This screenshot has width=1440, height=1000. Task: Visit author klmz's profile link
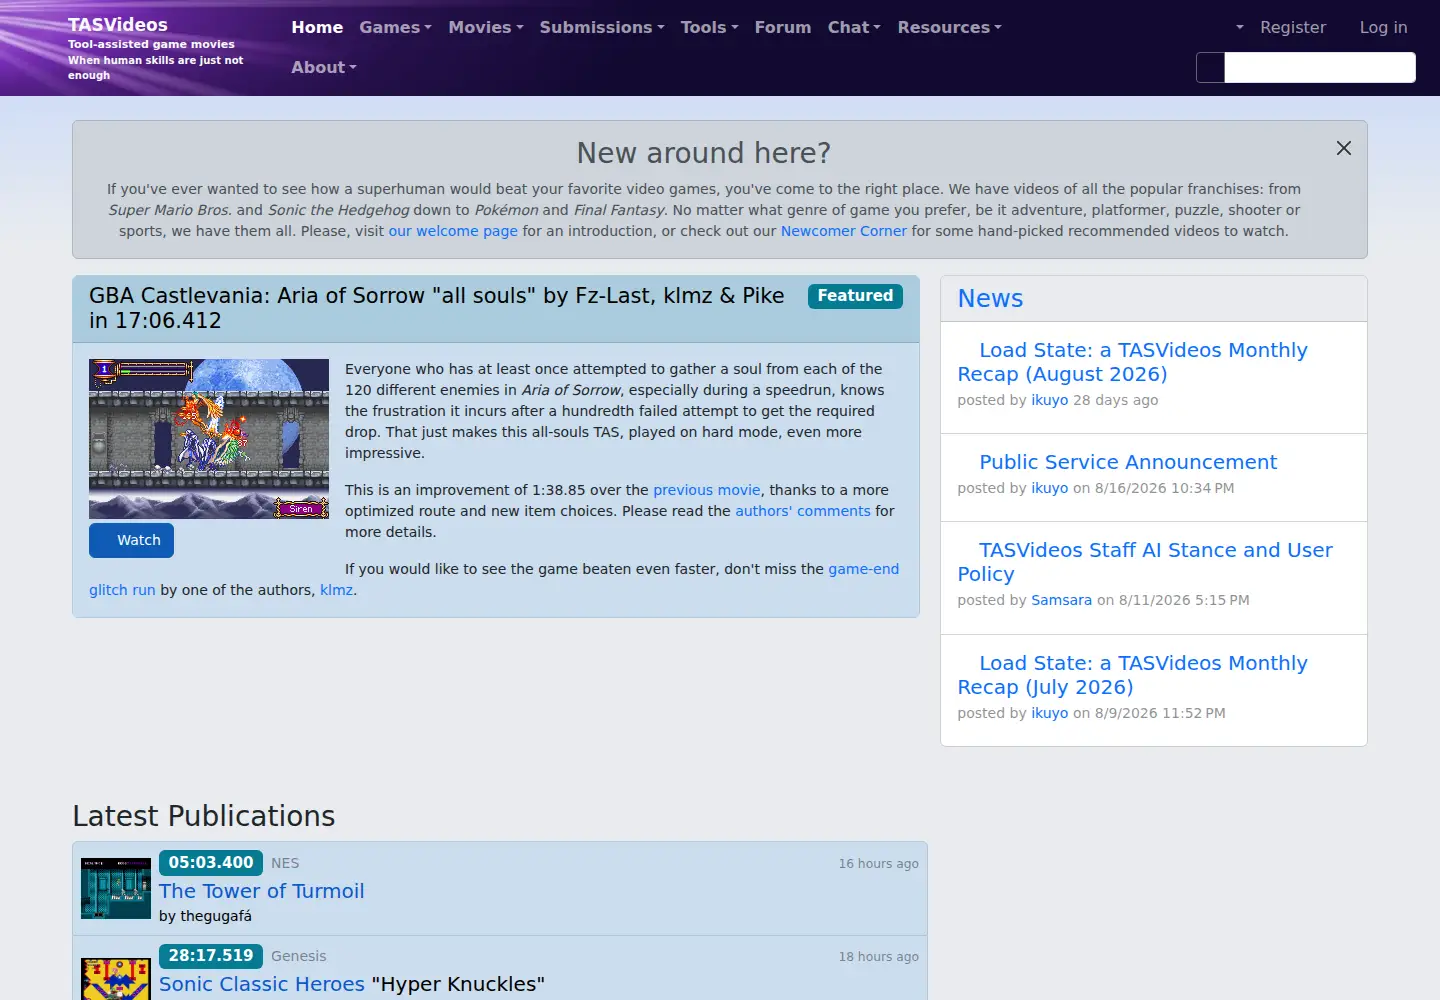point(336,590)
